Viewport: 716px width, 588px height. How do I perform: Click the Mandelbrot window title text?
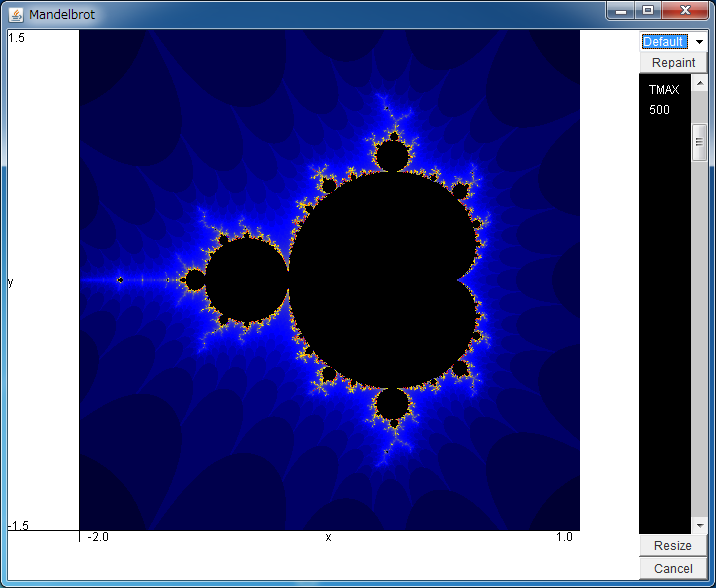click(x=62, y=15)
